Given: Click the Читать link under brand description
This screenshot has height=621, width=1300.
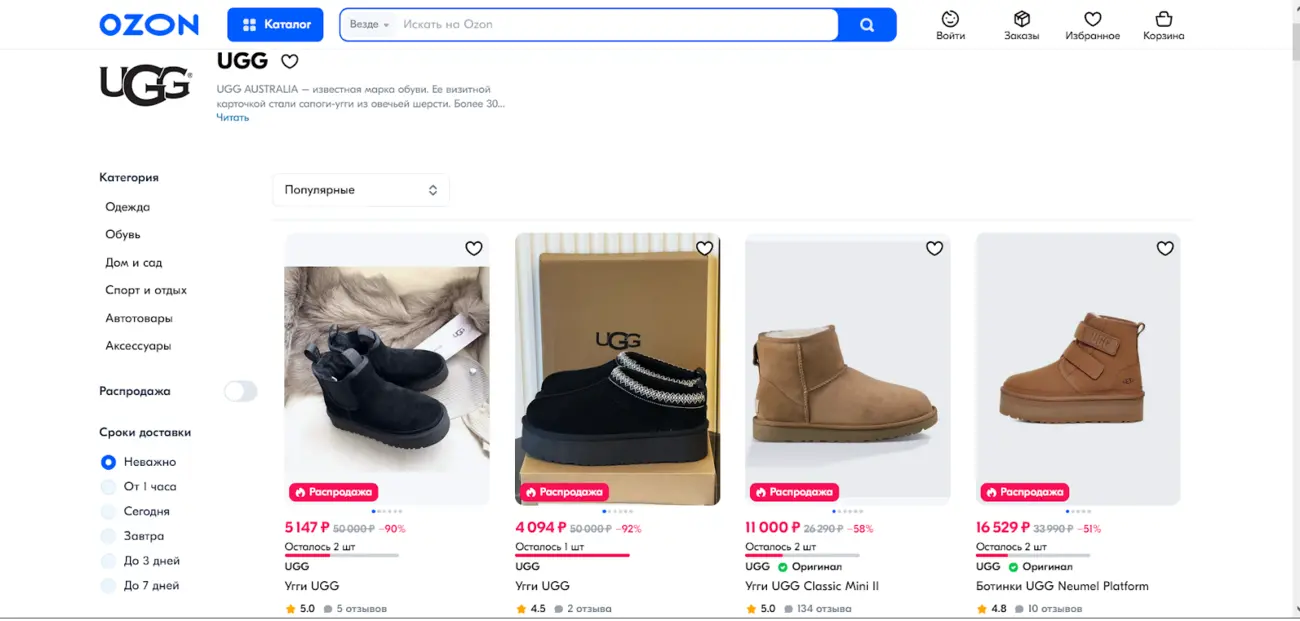Looking at the screenshot, I should [233, 118].
